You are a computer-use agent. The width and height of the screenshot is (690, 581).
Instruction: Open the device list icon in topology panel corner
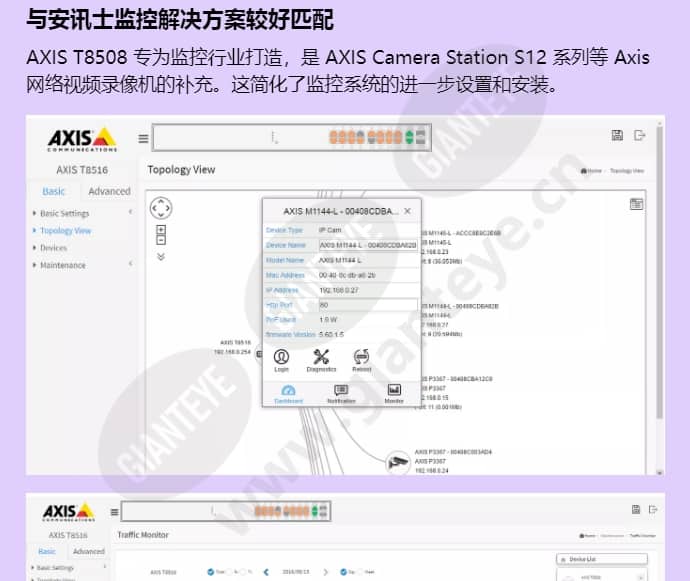[636, 204]
